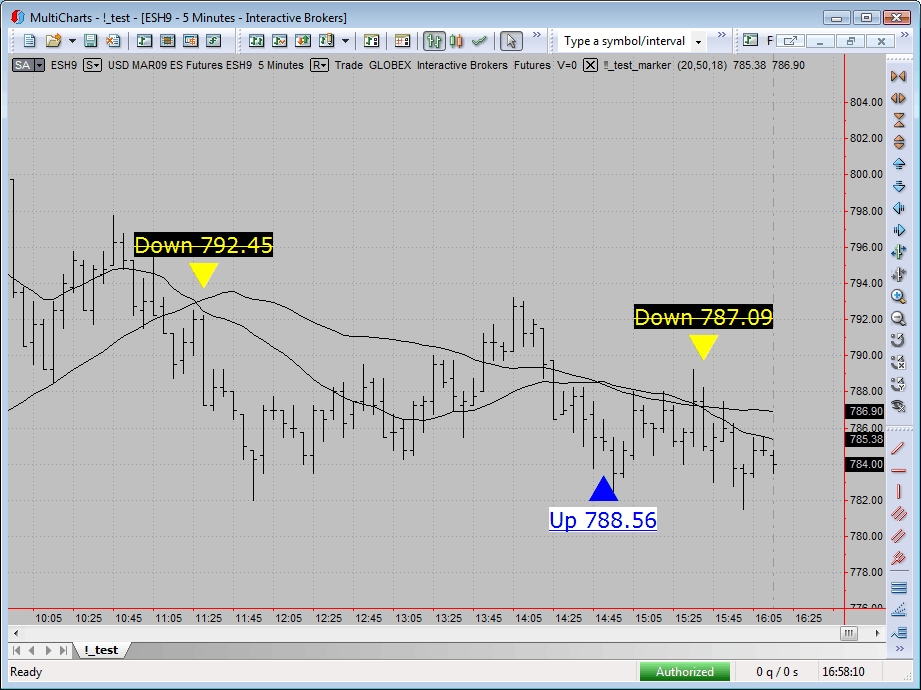Click the shift chart right arrow icon
This screenshot has height=690, width=921.
(x=899, y=230)
